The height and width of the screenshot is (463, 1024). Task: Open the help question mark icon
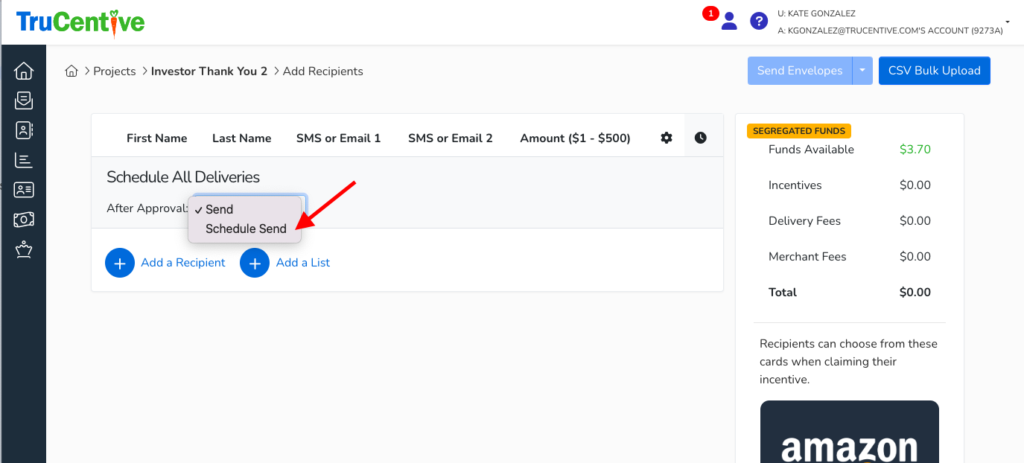coord(759,21)
